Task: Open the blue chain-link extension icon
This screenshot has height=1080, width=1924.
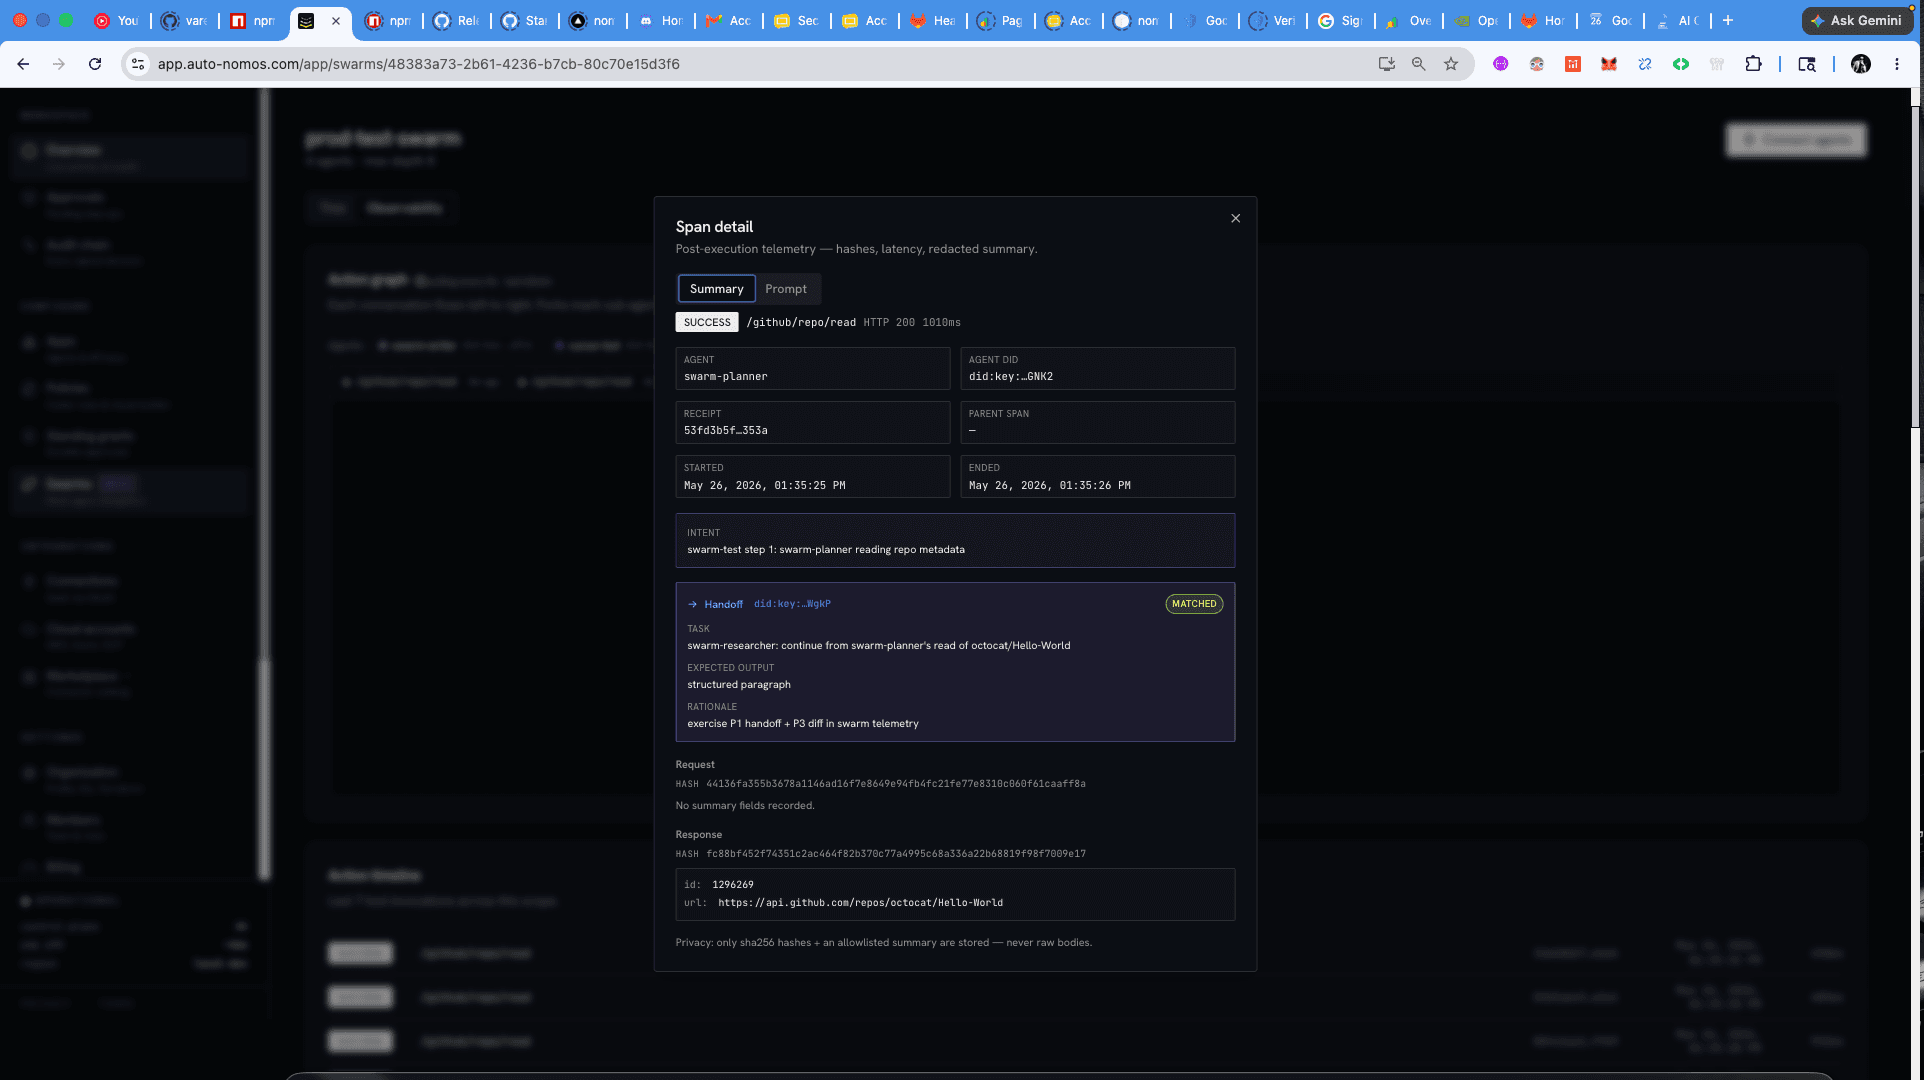Action: [x=1645, y=64]
